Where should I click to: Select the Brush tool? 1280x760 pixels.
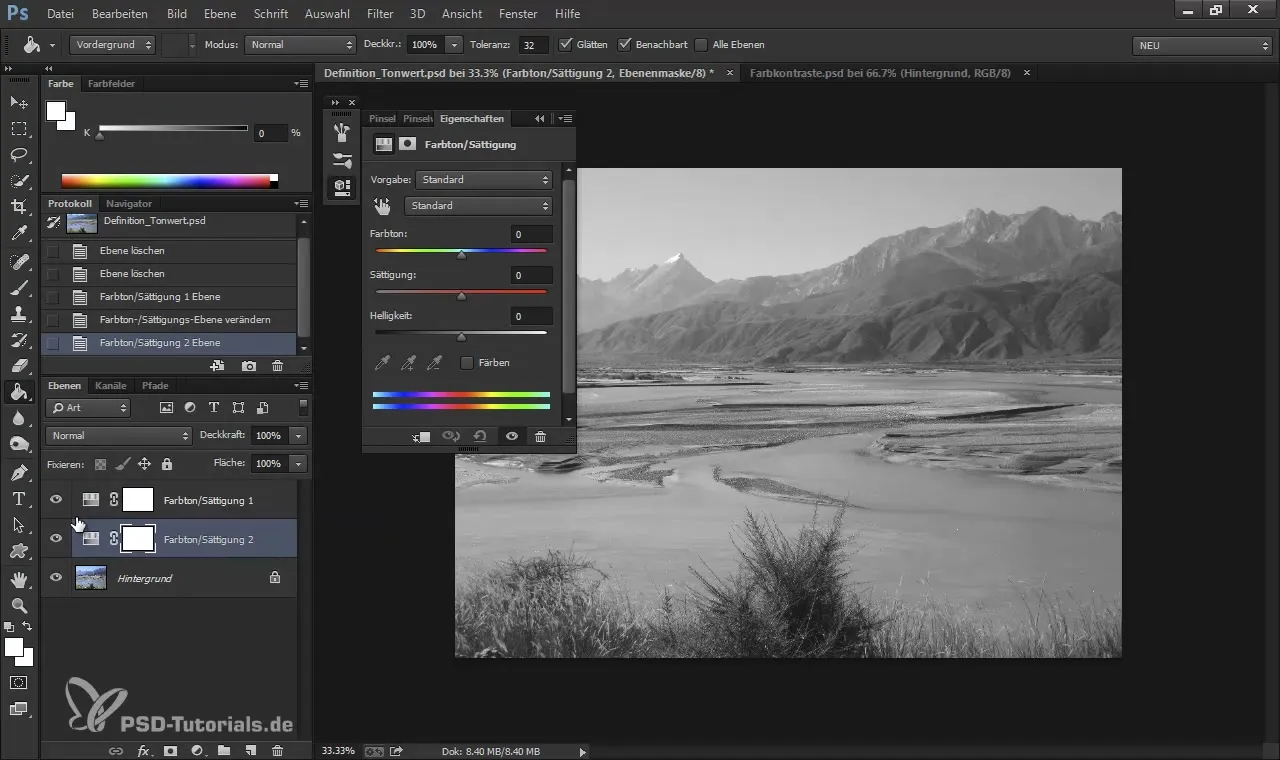pos(19,288)
